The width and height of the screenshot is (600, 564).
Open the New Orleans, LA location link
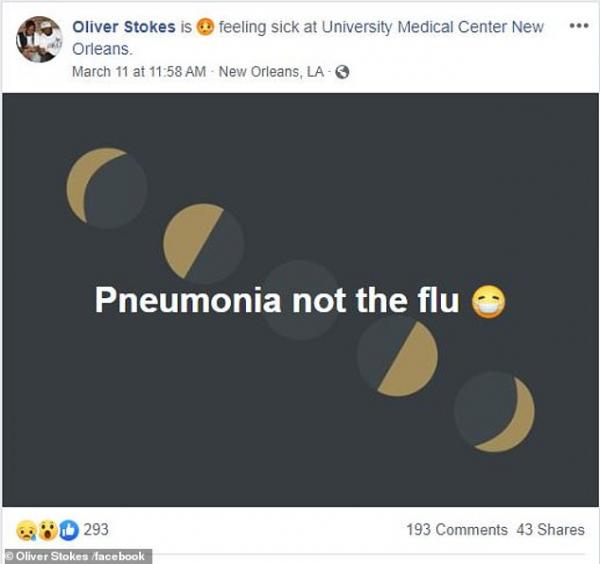271,72
